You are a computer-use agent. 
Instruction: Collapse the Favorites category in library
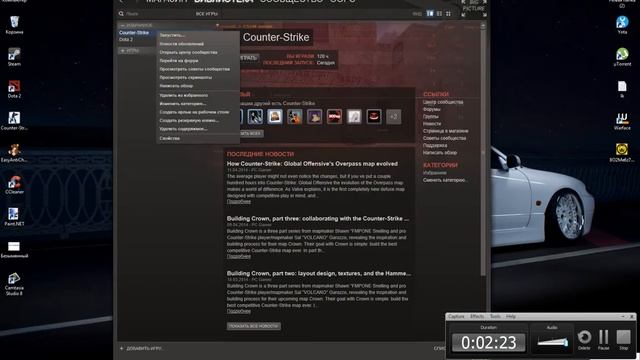[122, 25]
